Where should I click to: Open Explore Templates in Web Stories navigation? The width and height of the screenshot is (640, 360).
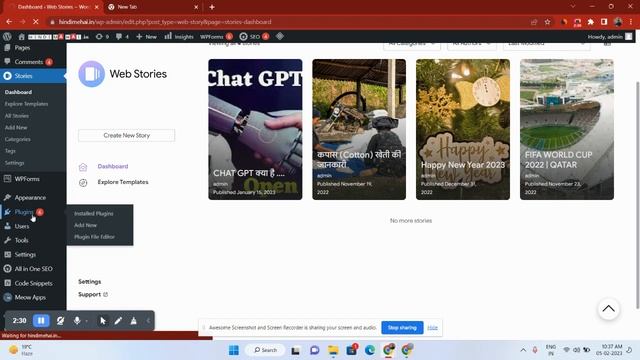point(123,182)
